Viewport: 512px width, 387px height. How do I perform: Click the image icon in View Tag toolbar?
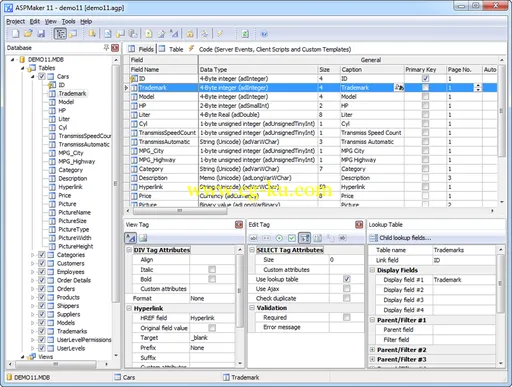point(143,238)
